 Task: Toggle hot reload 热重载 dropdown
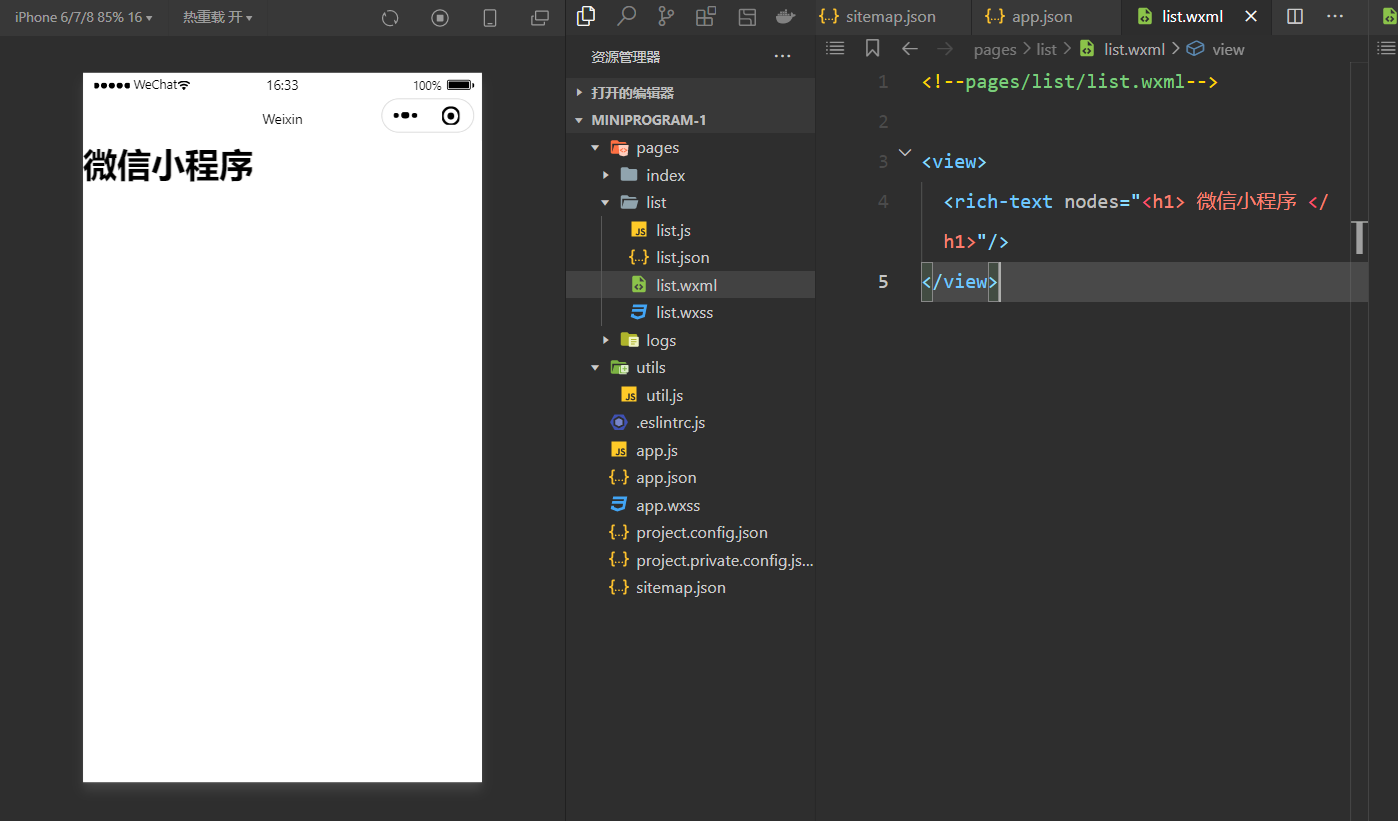[217, 17]
